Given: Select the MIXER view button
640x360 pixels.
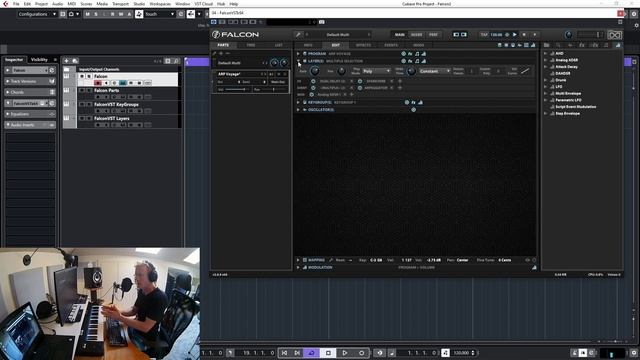Looking at the screenshot, I should tap(417, 35).
